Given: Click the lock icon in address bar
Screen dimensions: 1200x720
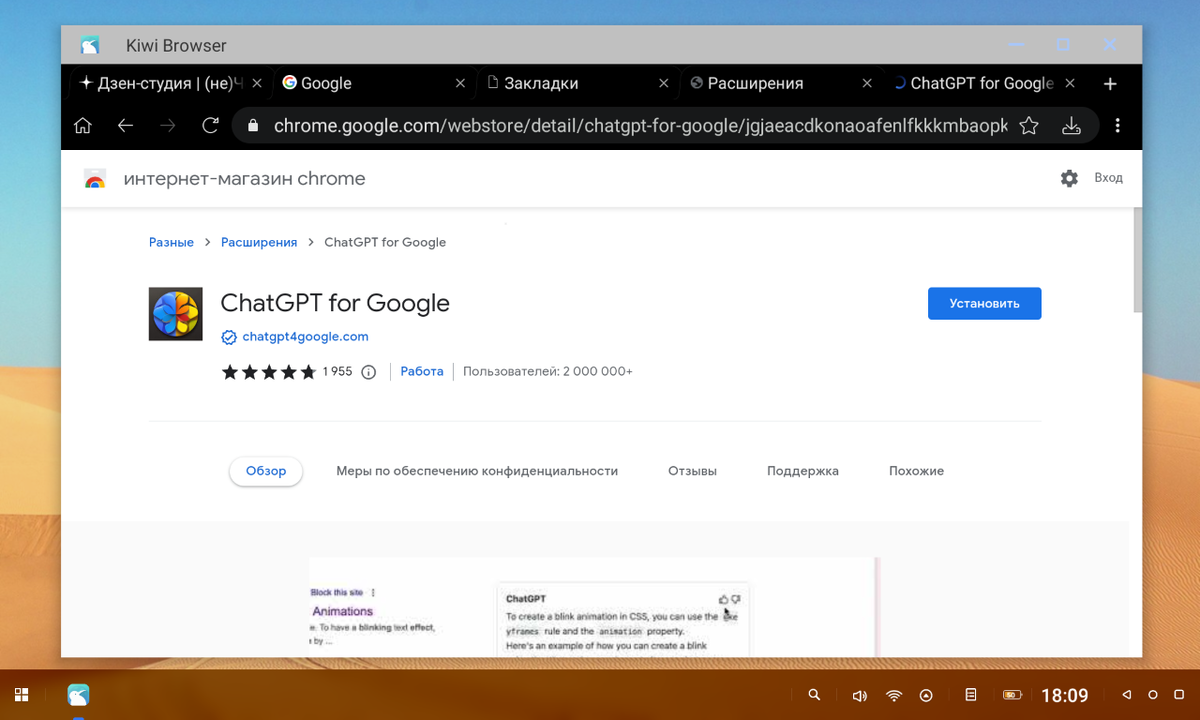Looking at the screenshot, I should coord(252,126).
